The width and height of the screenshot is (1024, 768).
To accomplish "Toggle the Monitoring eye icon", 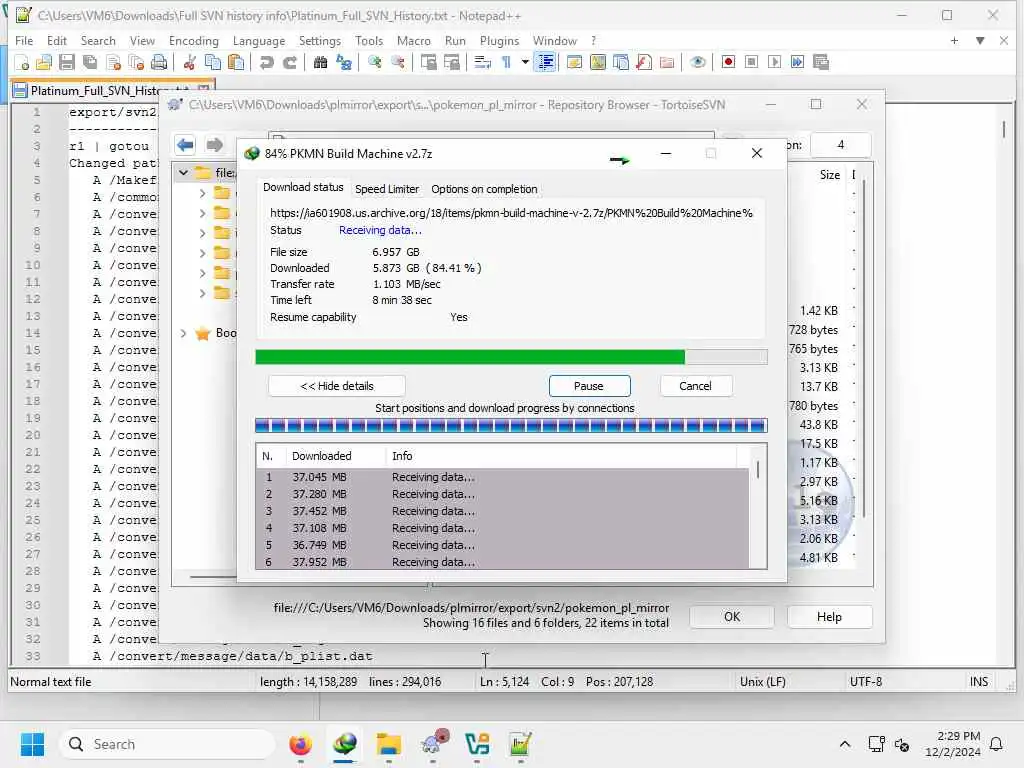I will (697, 63).
